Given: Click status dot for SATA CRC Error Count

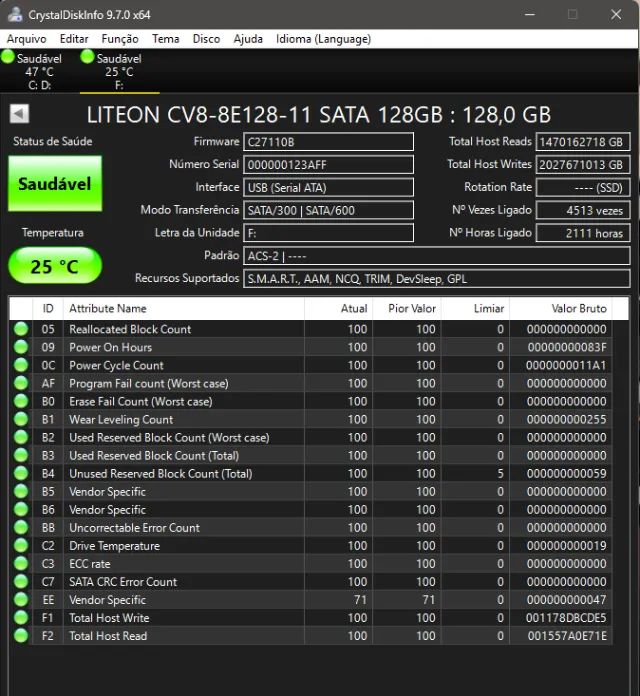Looking at the screenshot, I should pos(21,581).
